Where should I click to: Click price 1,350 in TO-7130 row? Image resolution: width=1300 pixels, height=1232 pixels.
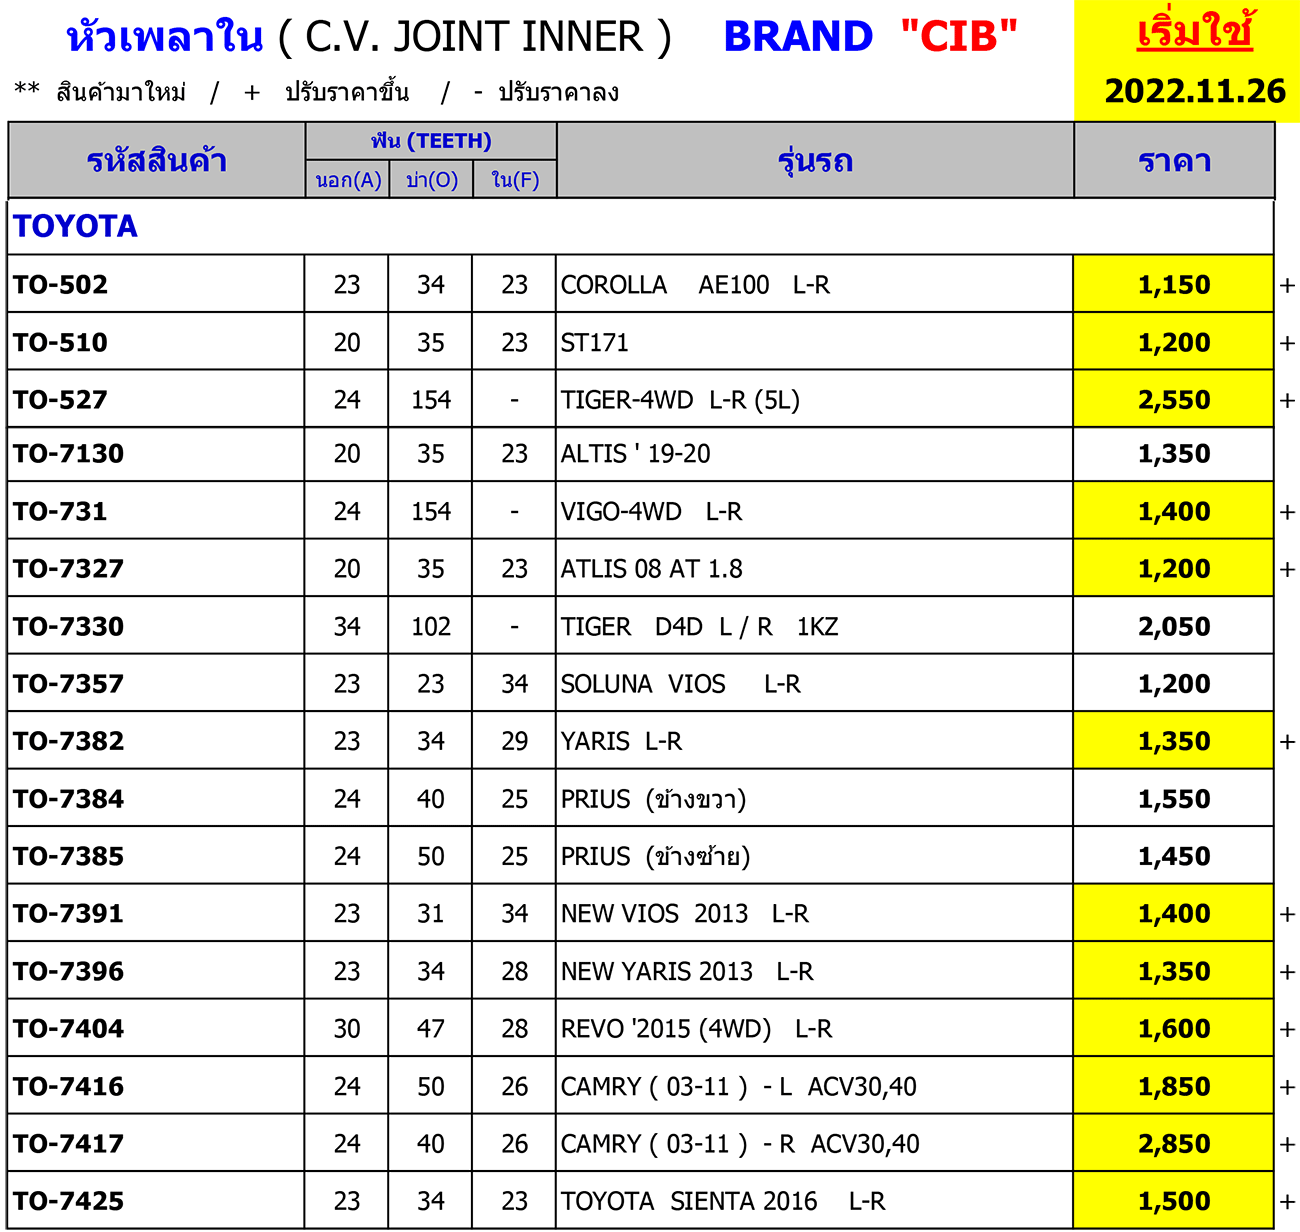[1174, 454]
